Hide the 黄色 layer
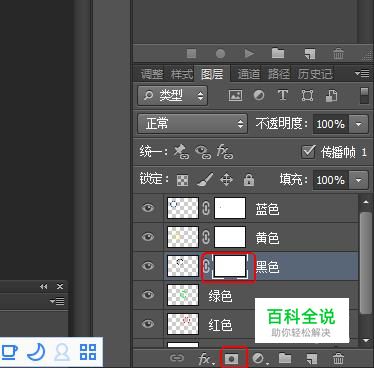The height and width of the screenshot is (368, 374). 148,237
